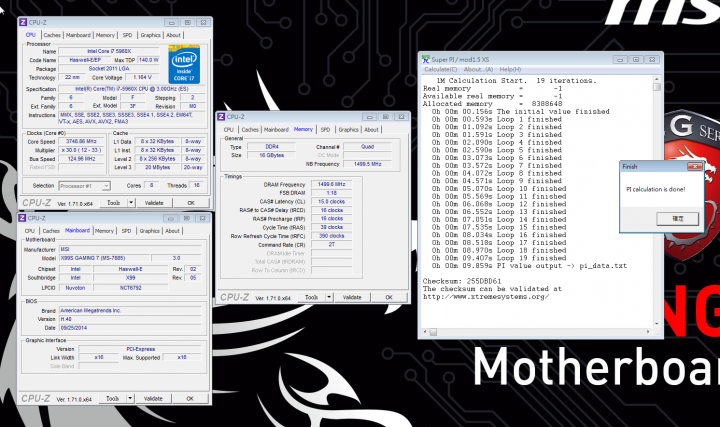
Task: Expand Tools dropdown arrow in Mainboard window
Action: click(x=130, y=399)
